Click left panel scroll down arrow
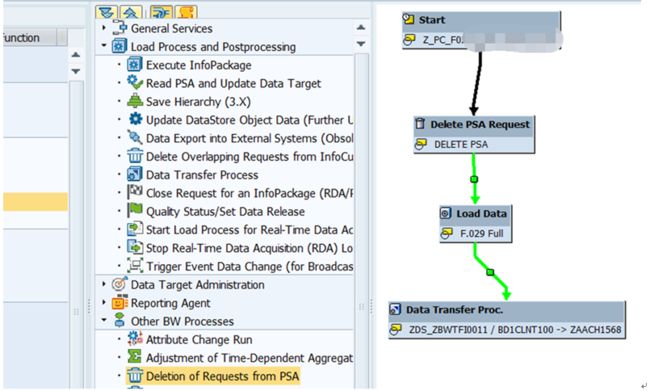The image size is (650, 391). click(75, 71)
